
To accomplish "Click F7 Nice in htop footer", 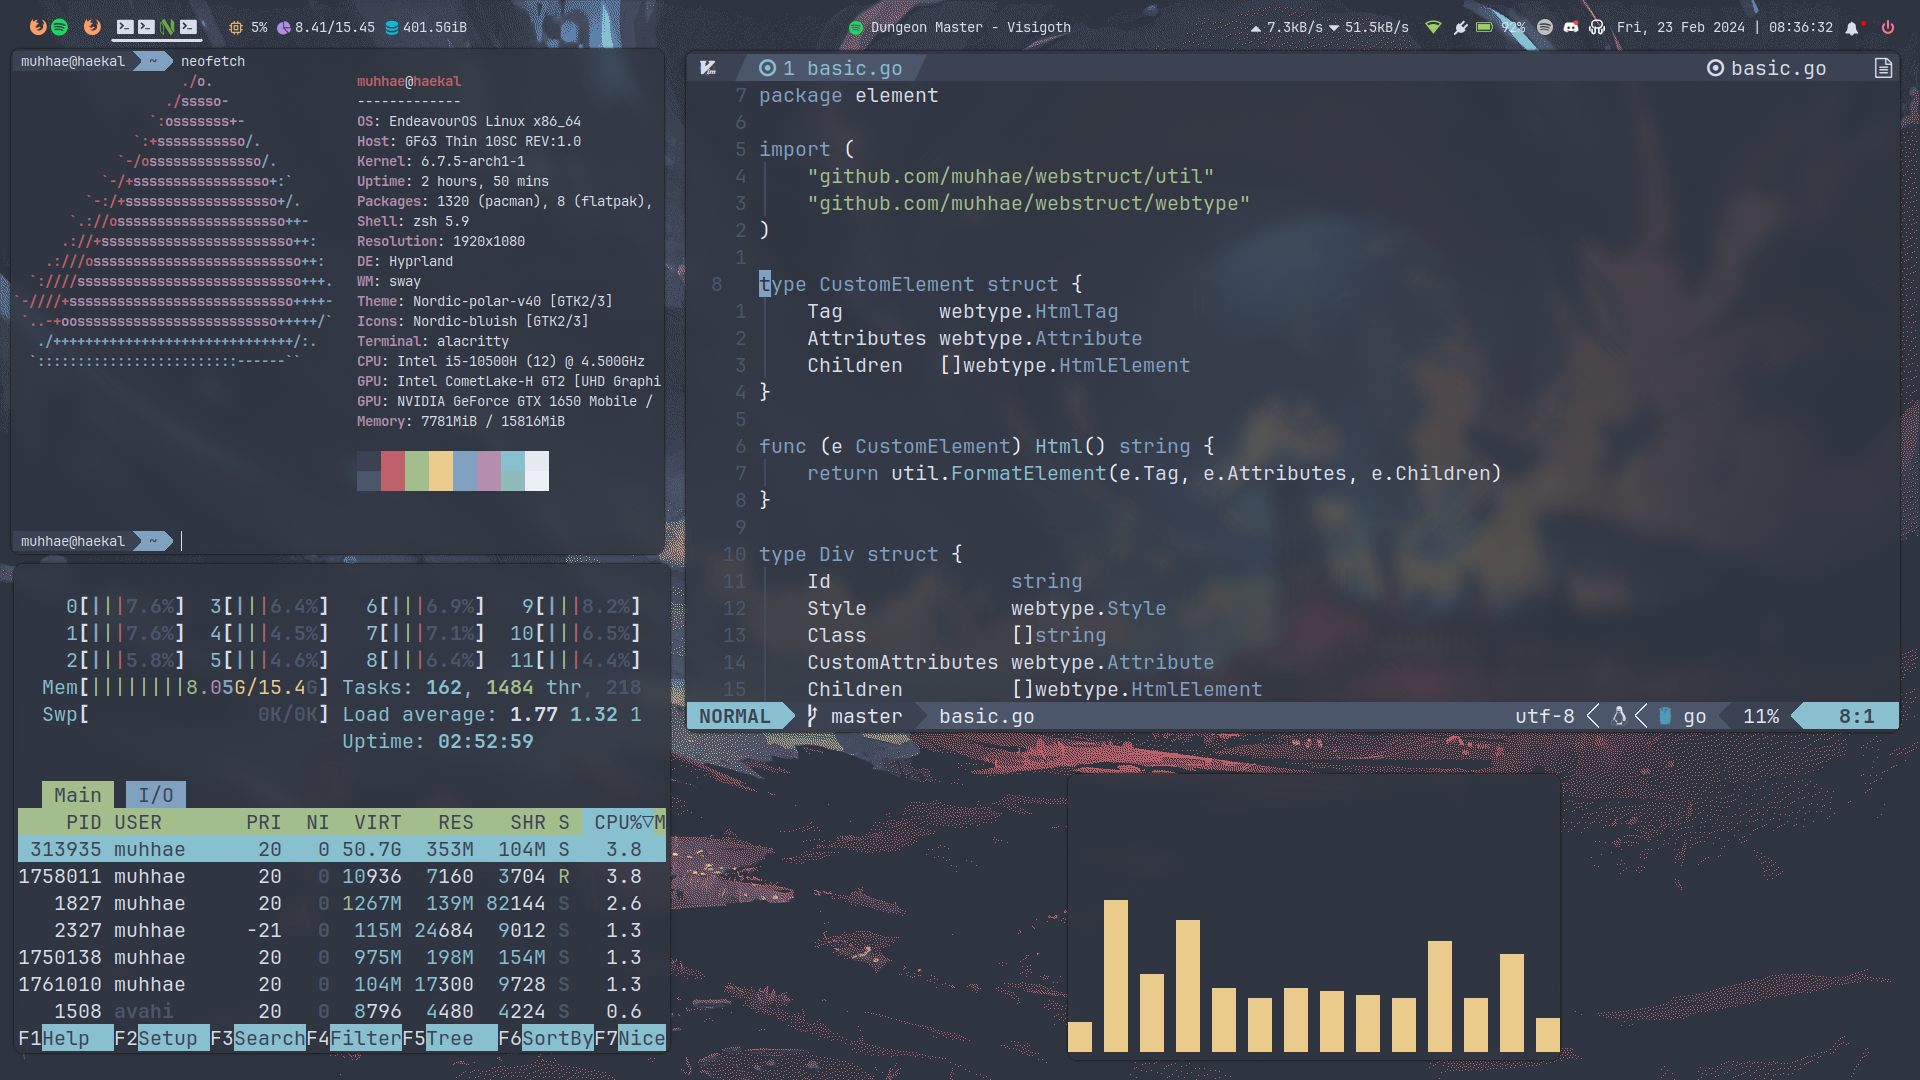I will coord(630,1038).
